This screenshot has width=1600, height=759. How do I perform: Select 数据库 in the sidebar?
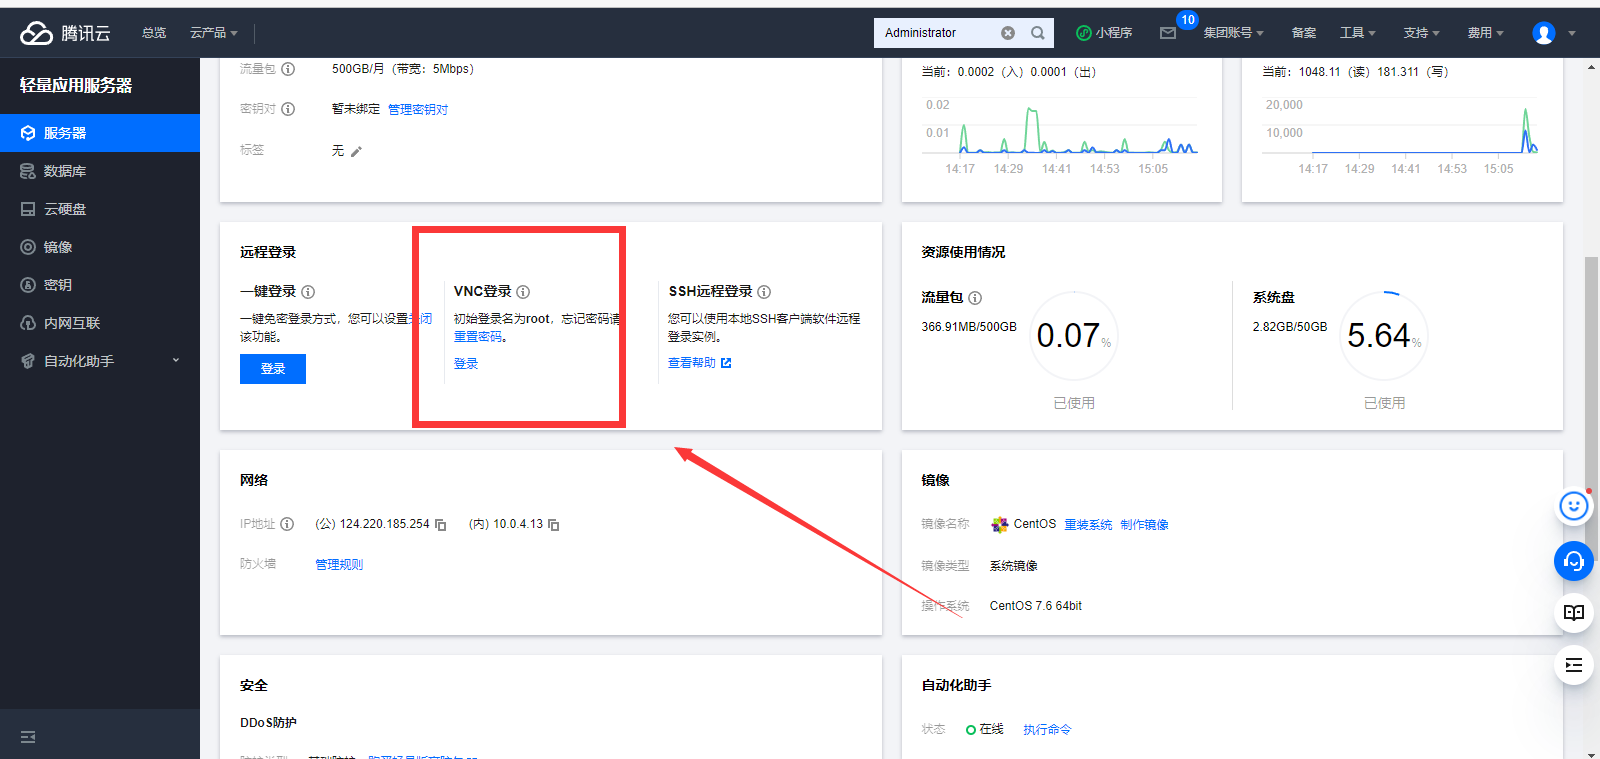100,171
